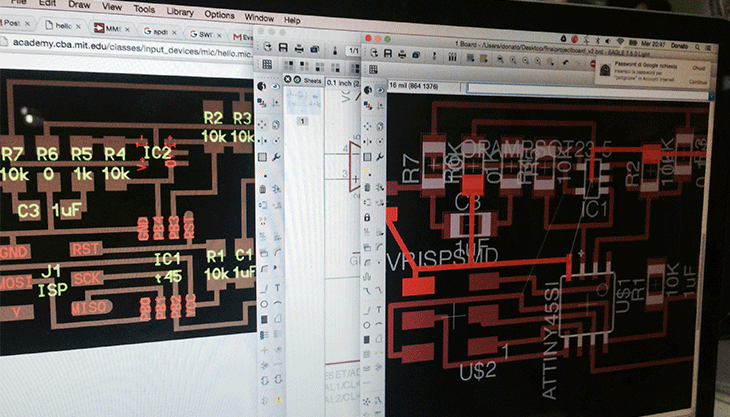Save icon in the Board window toolbar
The width and height of the screenshot is (730, 417).
[388, 54]
